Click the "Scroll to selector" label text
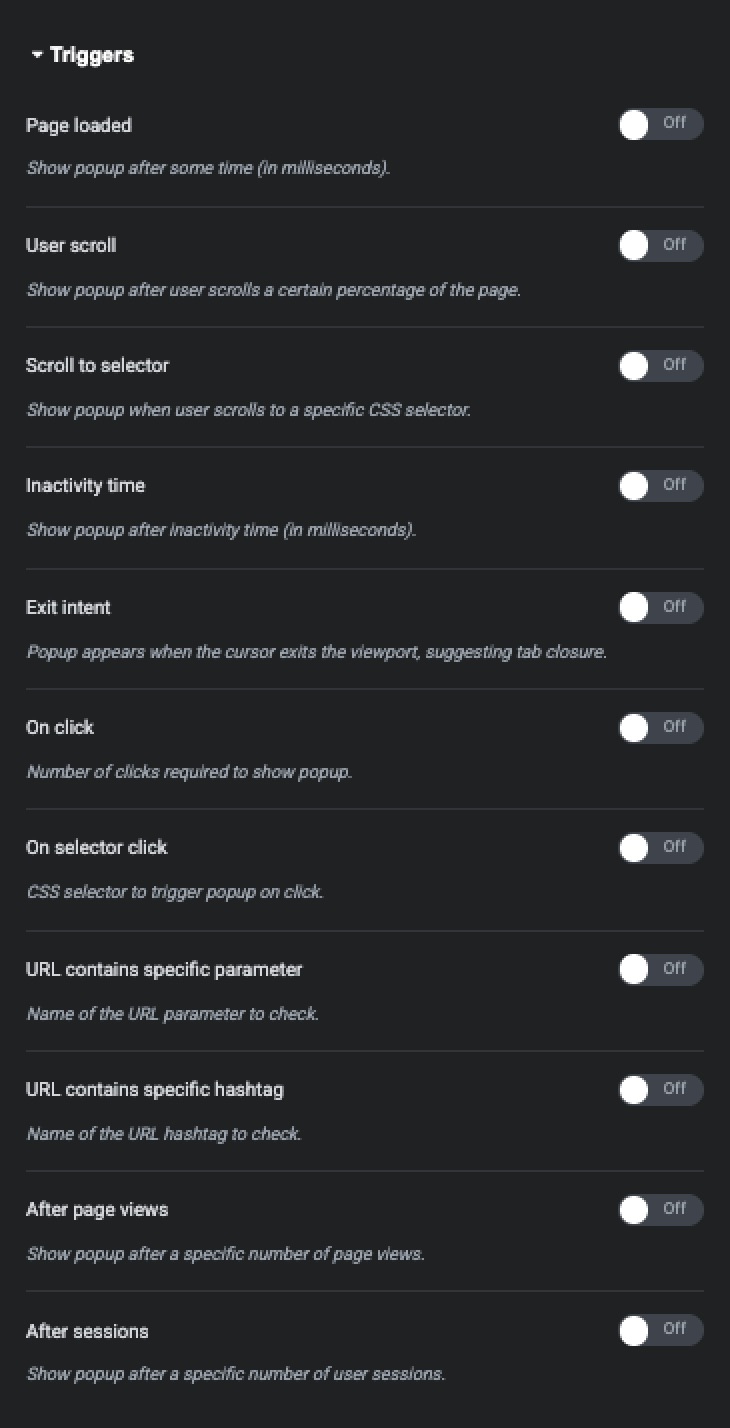This screenshot has width=730, height=1428. click(97, 365)
